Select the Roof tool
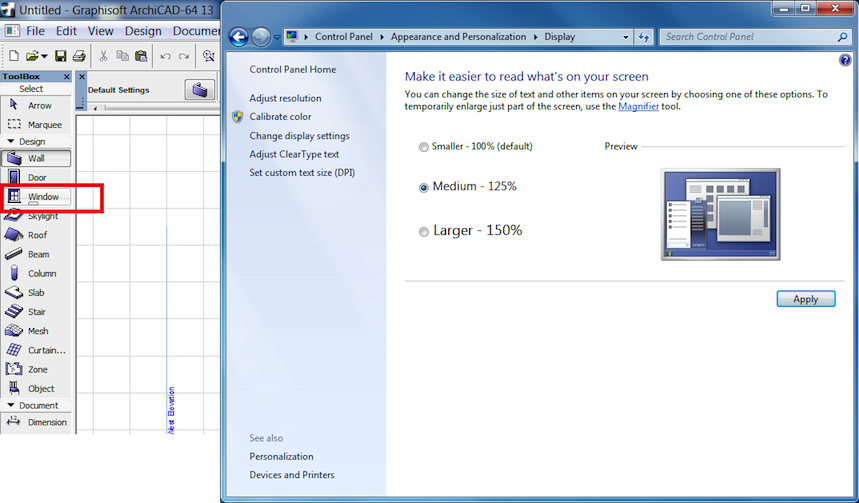This screenshot has width=859, height=503. pyautogui.click(x=36, y=235)
